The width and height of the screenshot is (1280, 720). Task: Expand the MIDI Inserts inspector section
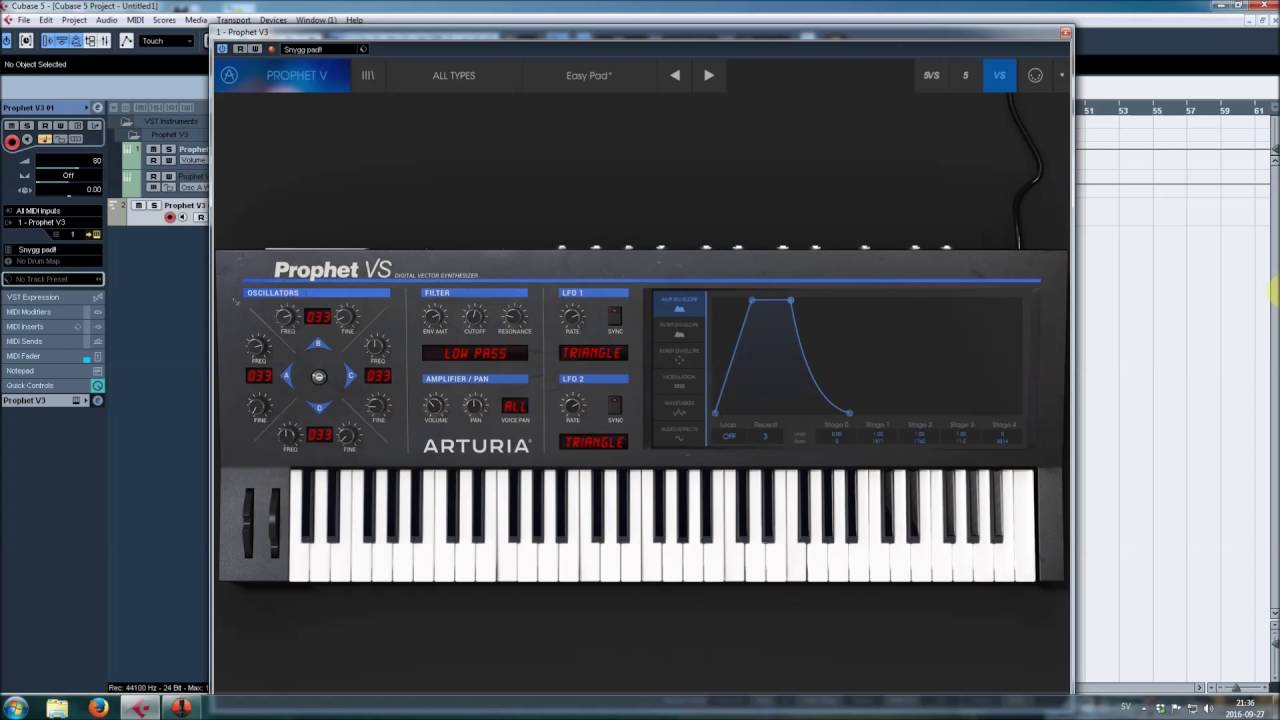(52, 327)
